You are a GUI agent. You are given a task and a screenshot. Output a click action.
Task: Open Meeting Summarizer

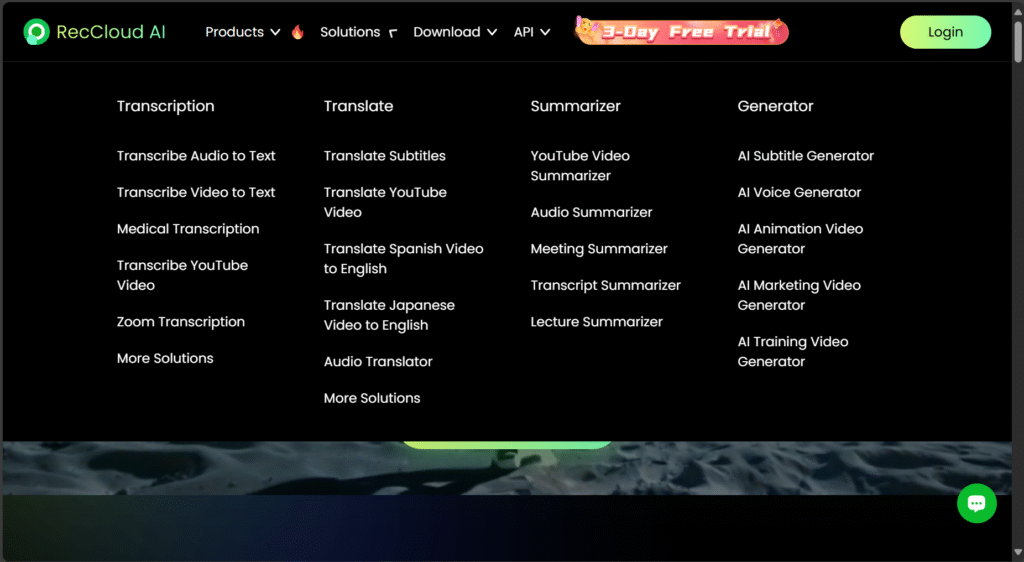click(599, 249)
